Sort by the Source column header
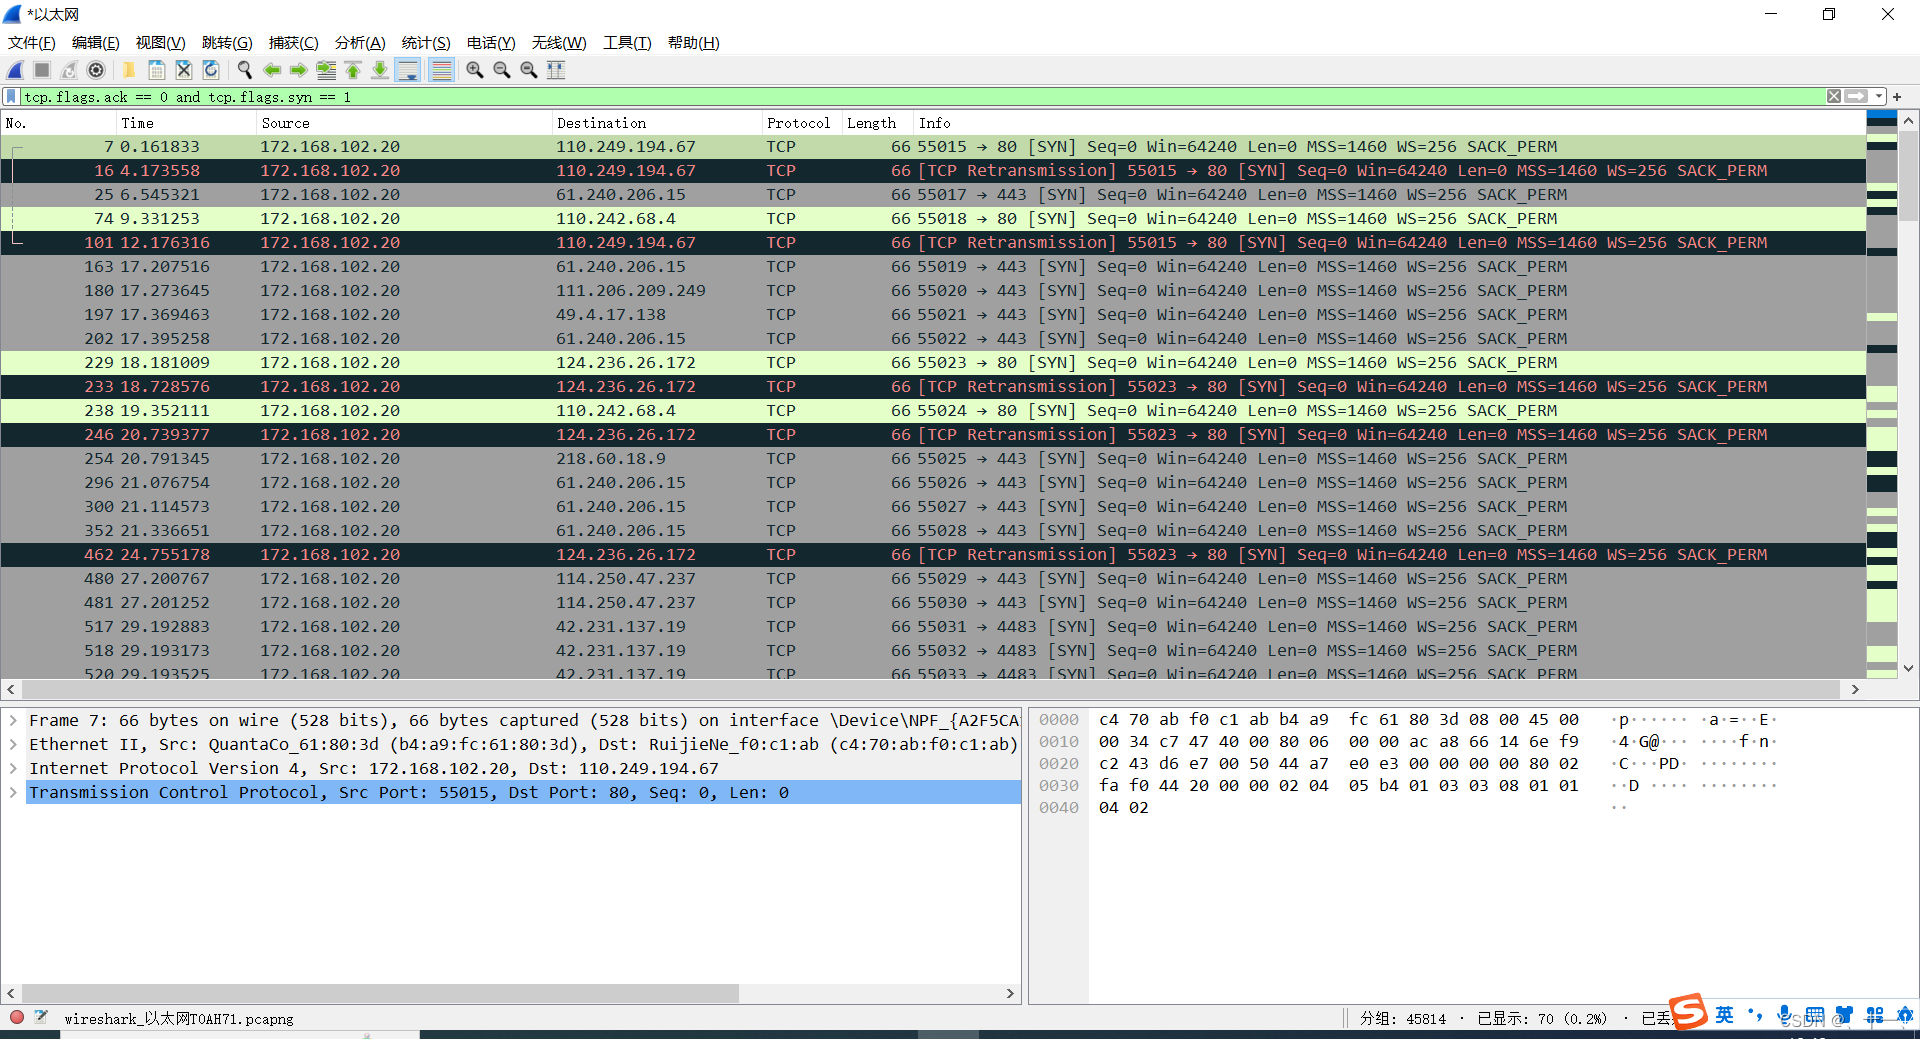 (404, 123)
